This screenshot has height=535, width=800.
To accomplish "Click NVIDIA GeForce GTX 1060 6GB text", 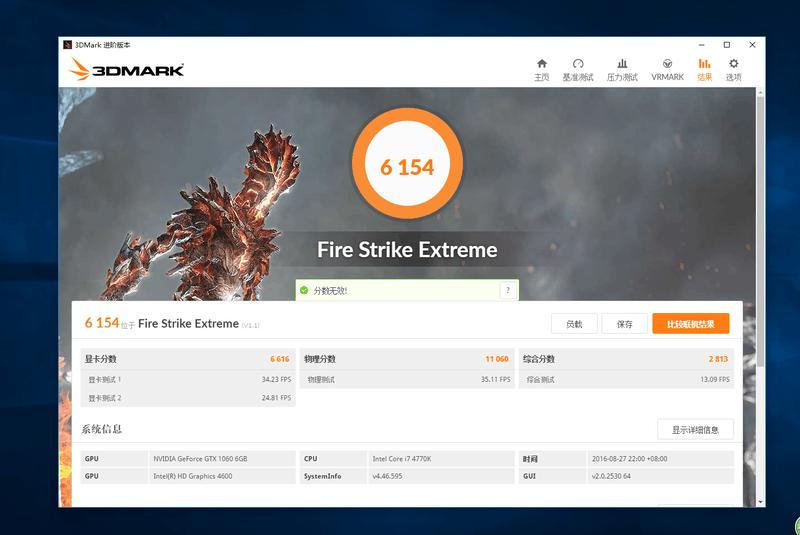I will tap(200, 458).
